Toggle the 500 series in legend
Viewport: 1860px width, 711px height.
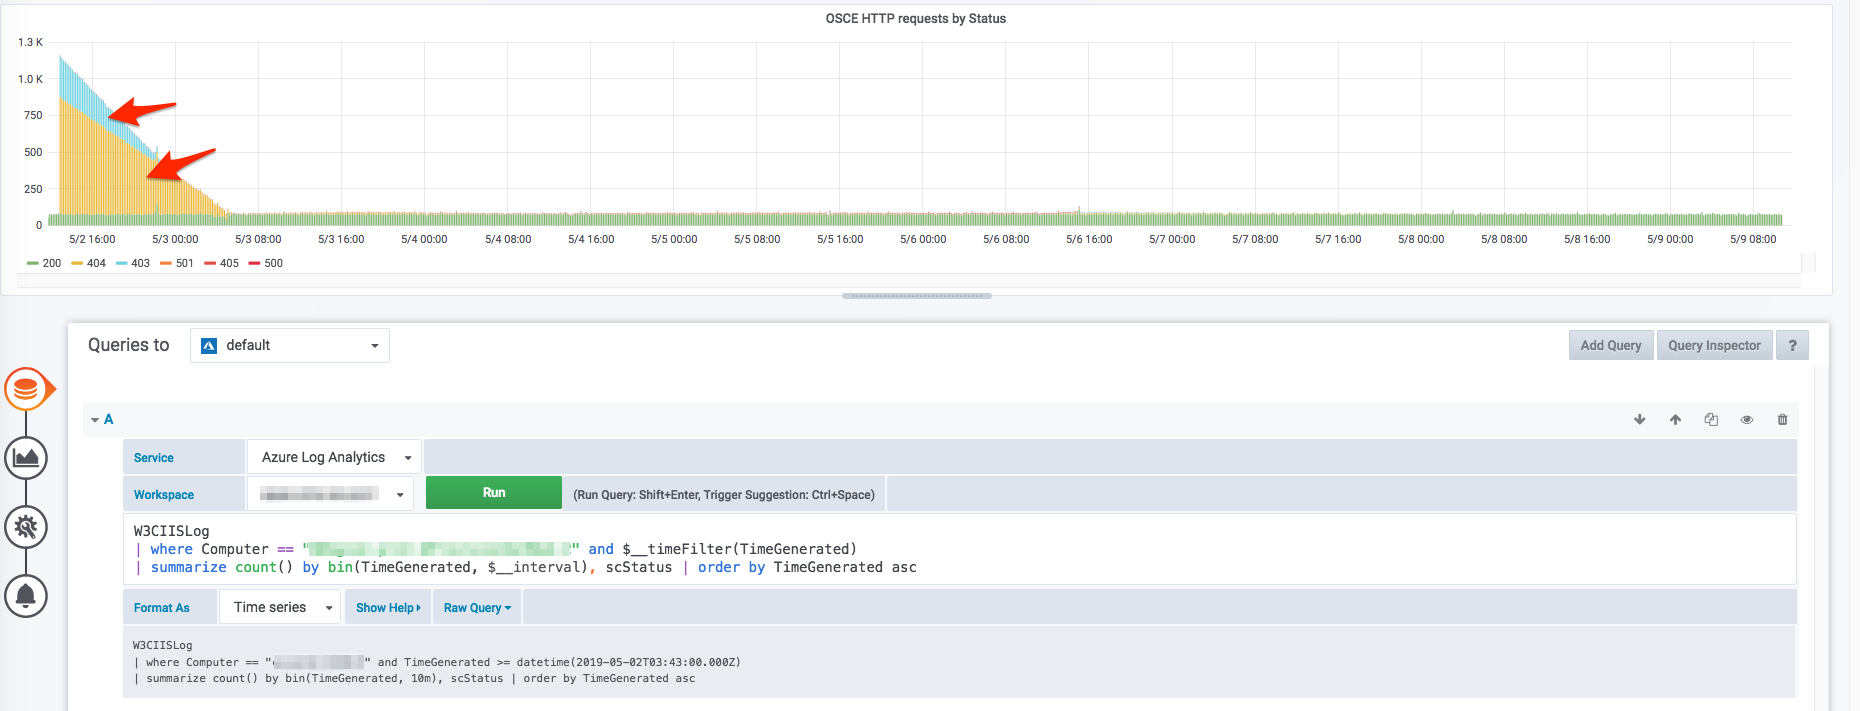click(x=265, y=263)
